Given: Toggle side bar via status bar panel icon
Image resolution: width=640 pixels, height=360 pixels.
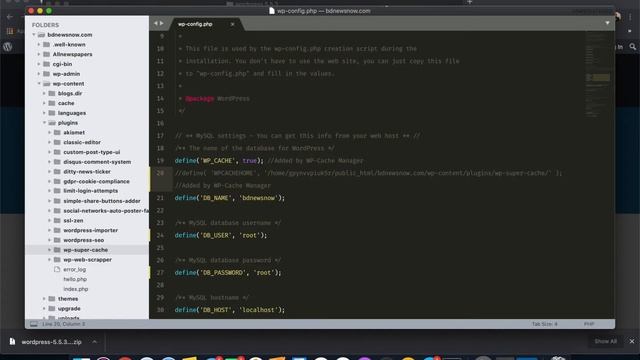Looking at the screenshot, I should click(34, 324).
